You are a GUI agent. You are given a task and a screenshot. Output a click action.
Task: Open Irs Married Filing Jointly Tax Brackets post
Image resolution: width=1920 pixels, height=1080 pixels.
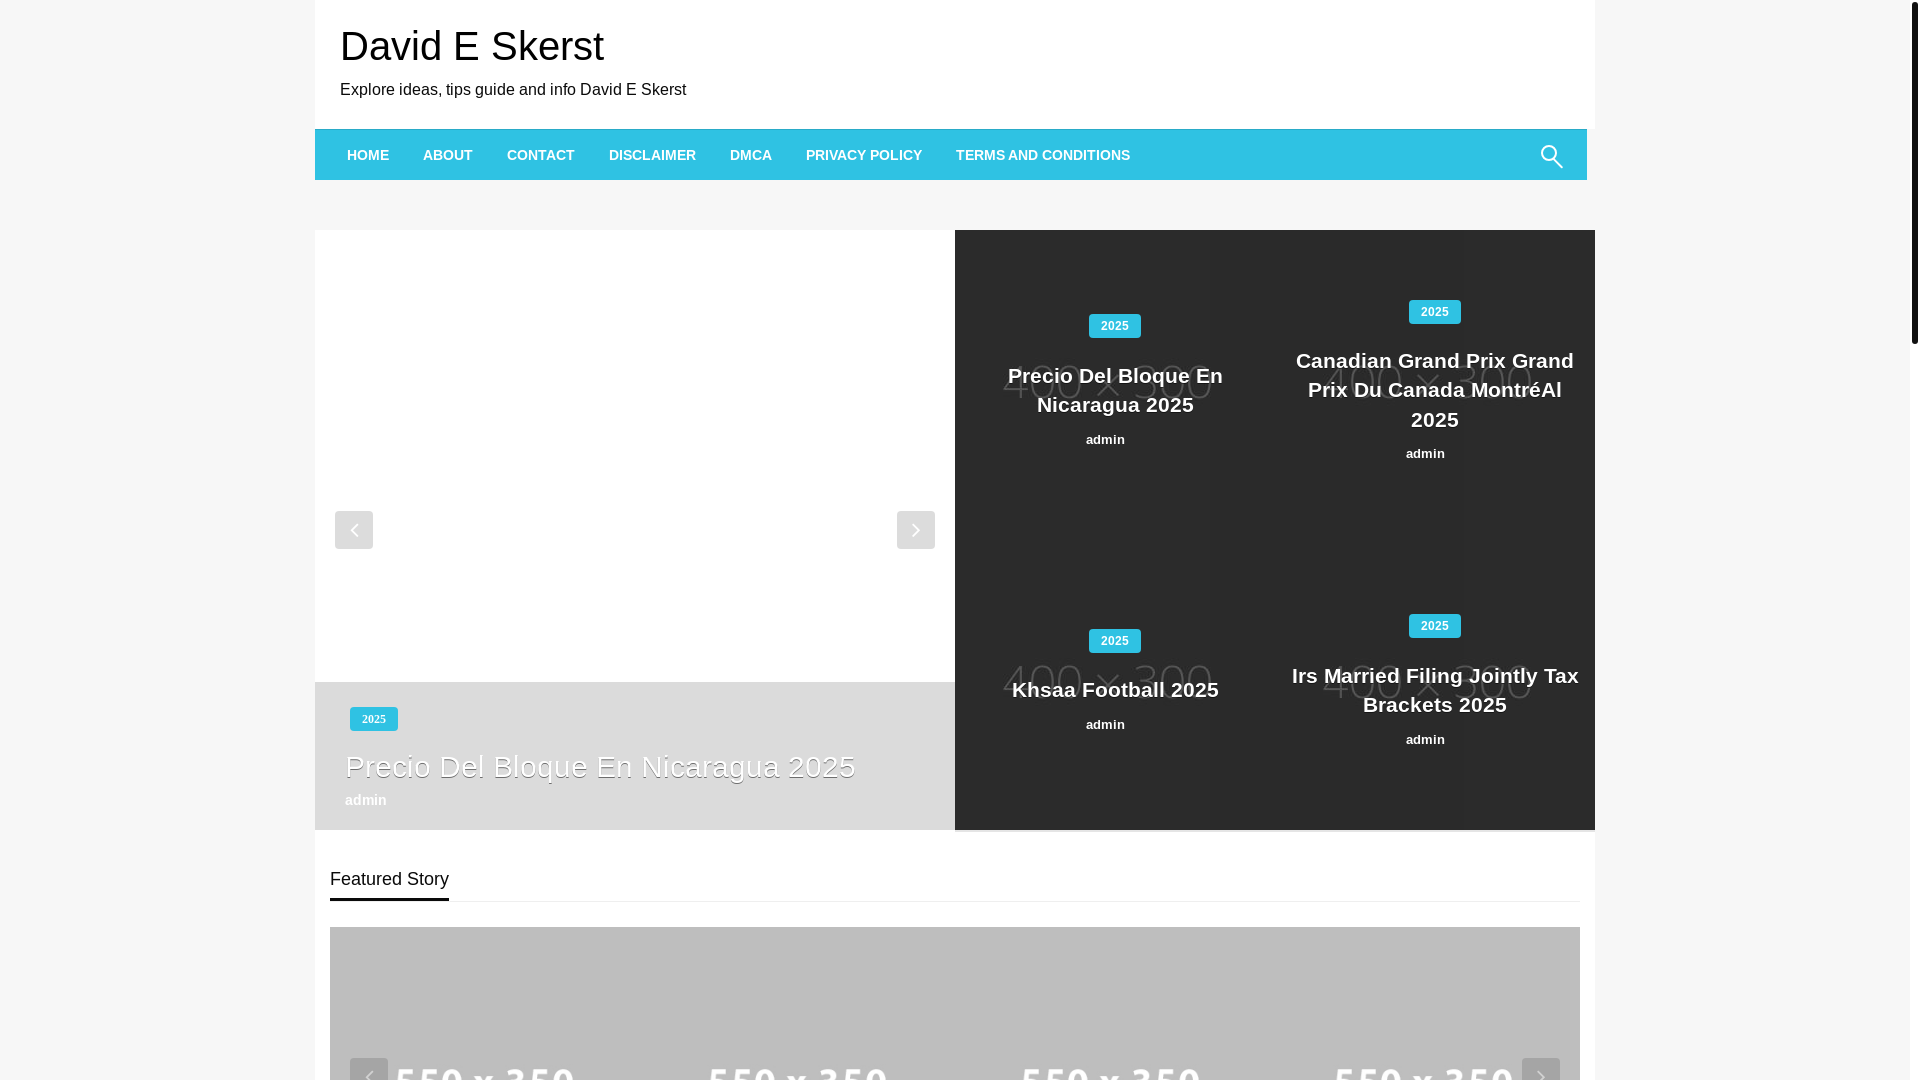click(x=1435, y=690)
